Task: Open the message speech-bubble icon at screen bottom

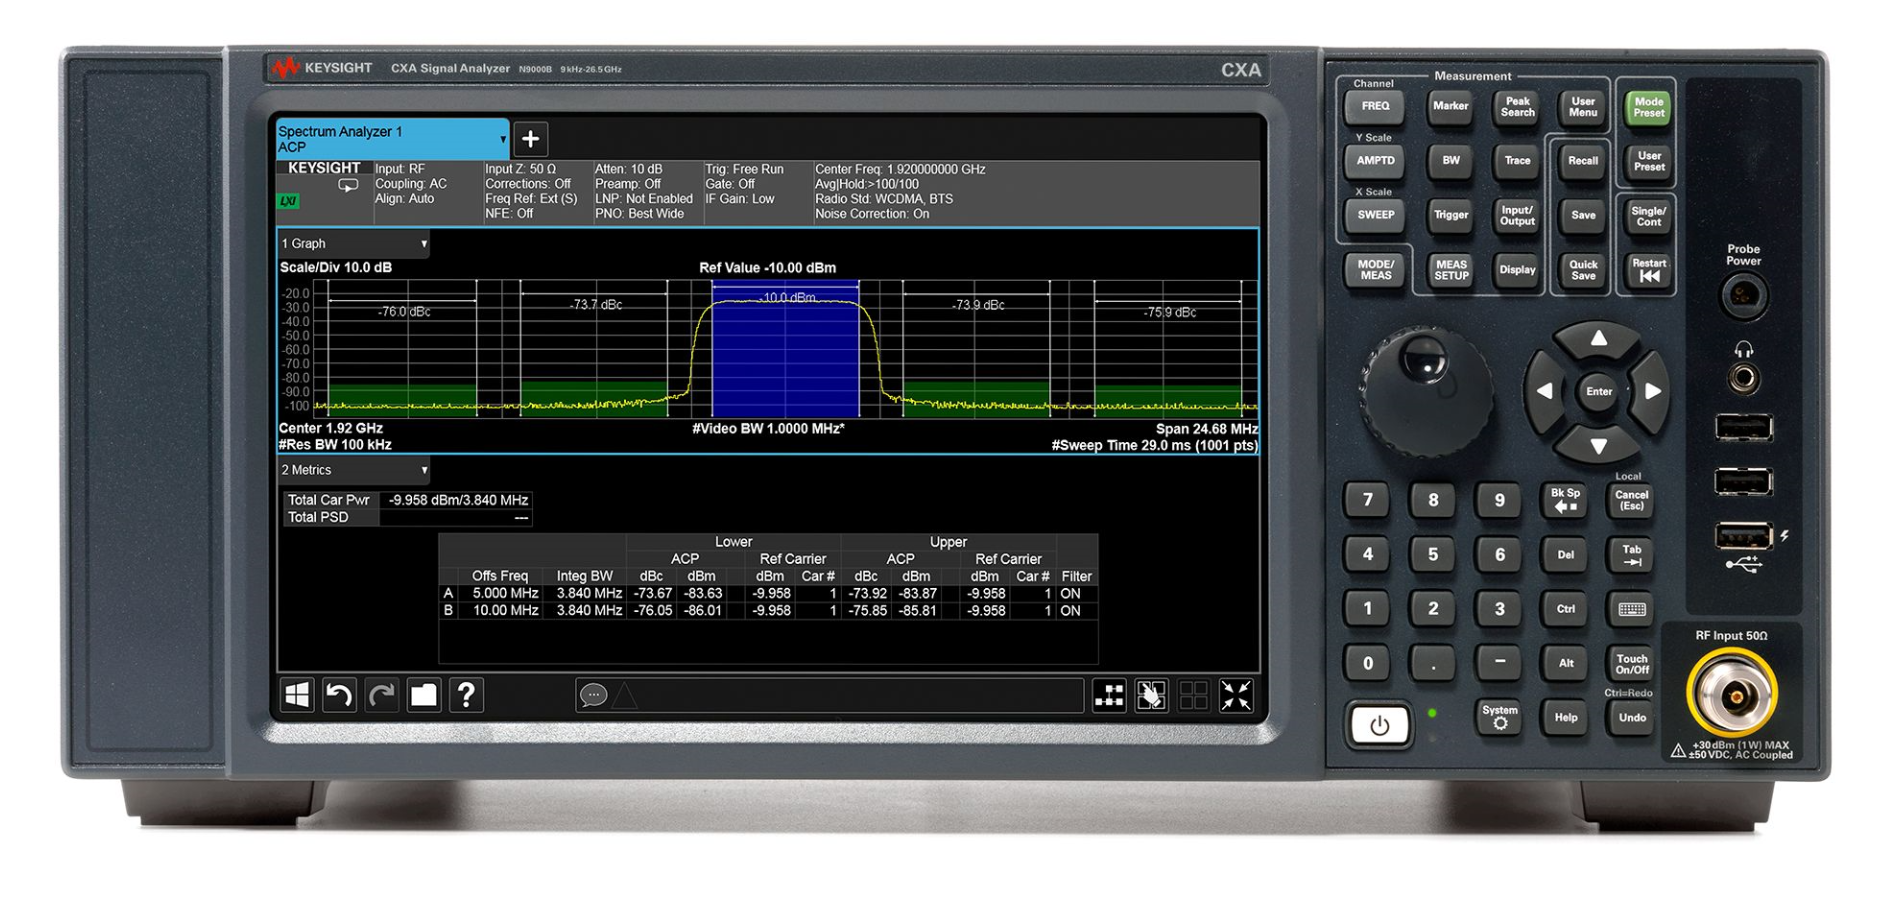Action: pyautogui.click(x=592, y=695)
